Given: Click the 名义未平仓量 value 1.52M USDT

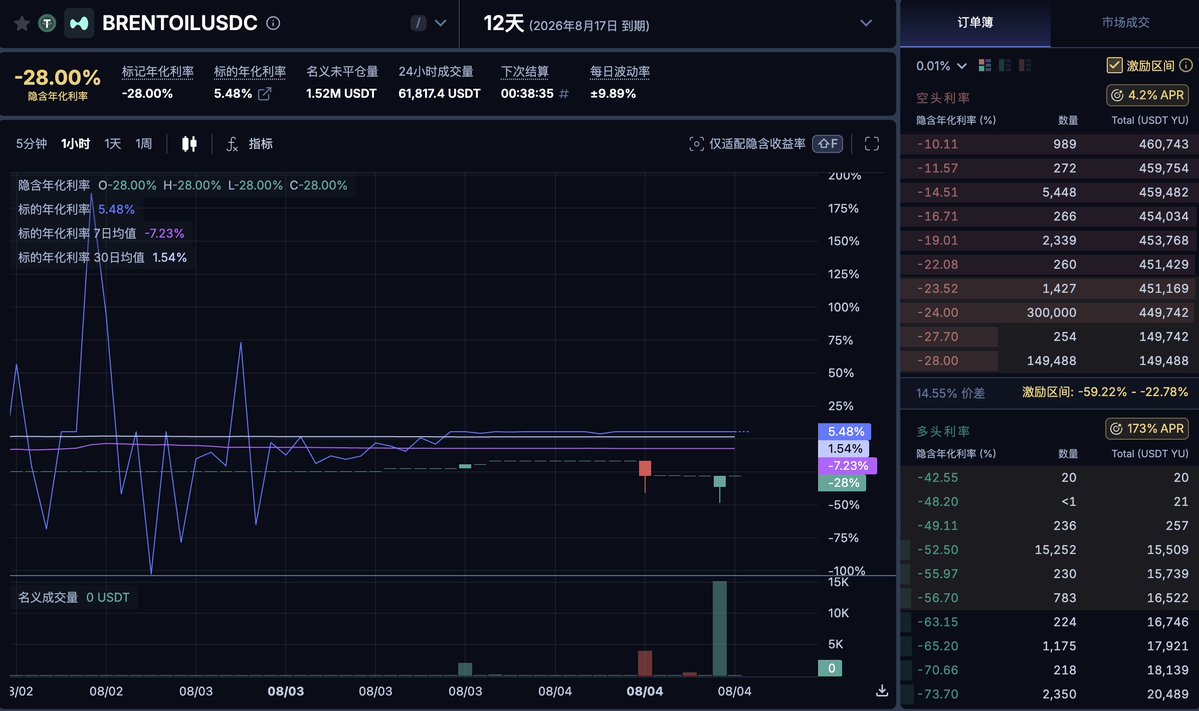Looking at the screenshot, I should click(341, 93).
